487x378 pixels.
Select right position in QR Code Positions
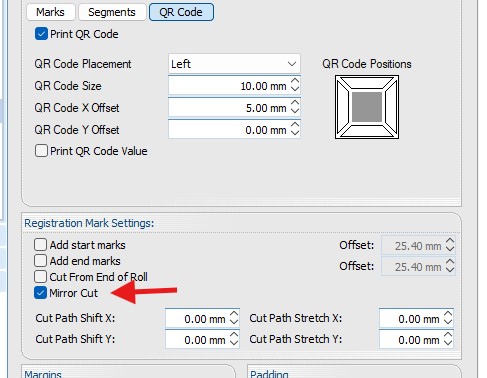pos(391,107)
